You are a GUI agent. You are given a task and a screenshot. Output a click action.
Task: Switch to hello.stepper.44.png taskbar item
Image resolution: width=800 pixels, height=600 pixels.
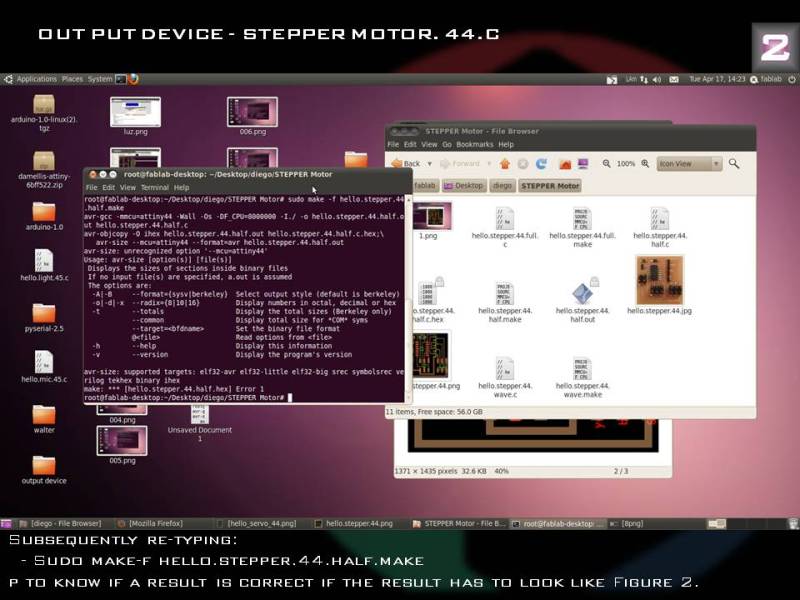coord(354,523)
